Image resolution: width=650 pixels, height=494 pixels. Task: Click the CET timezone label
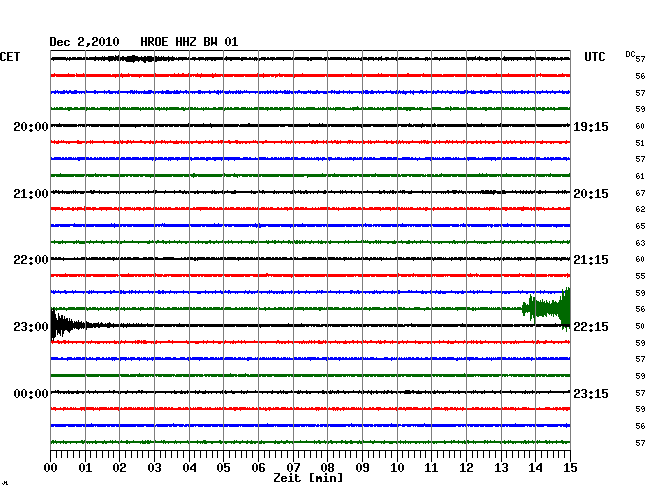pyautogui.click(x=10, y=57)
